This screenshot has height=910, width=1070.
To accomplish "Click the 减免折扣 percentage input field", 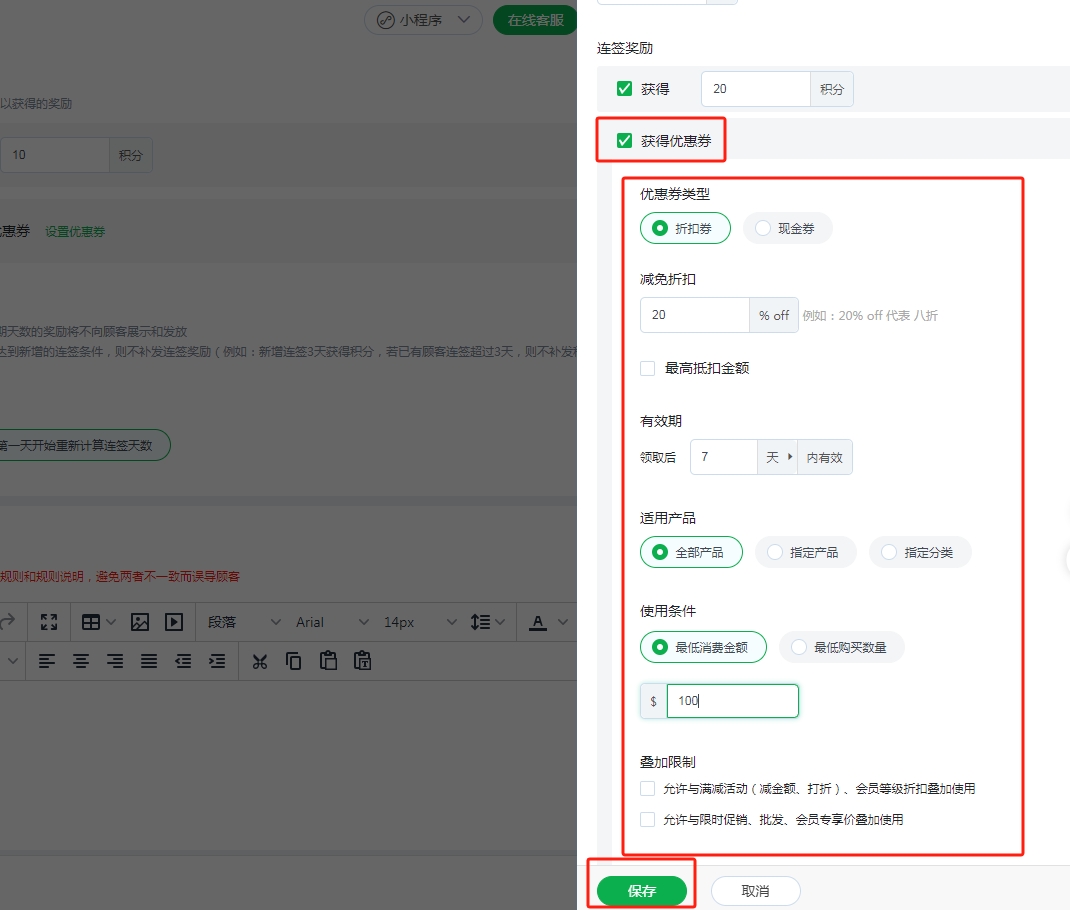I will [x=695, y=315].
